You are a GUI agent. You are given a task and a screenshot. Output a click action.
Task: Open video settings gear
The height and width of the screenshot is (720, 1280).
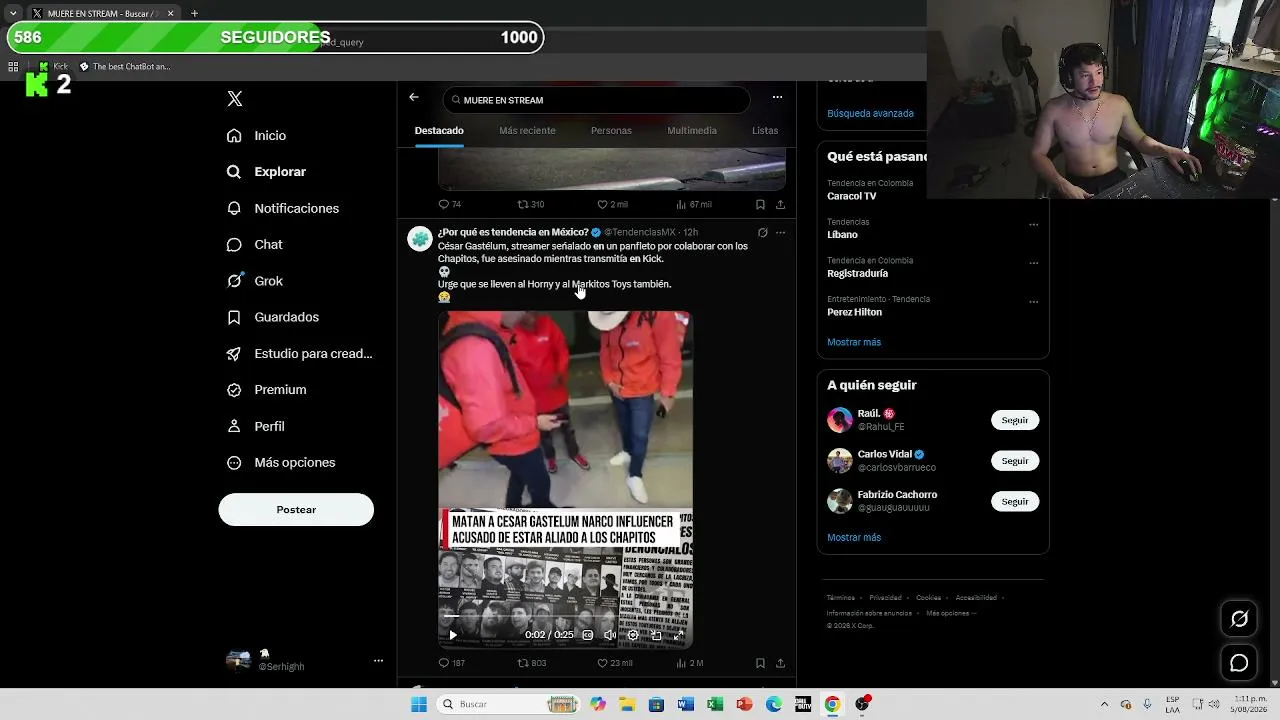633,635
